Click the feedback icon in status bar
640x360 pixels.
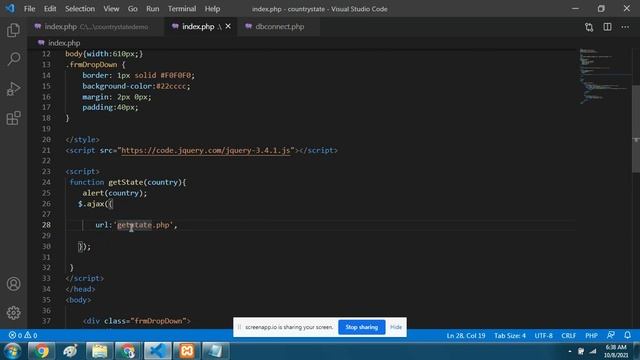pyautogui.click(x=611, y=335)
